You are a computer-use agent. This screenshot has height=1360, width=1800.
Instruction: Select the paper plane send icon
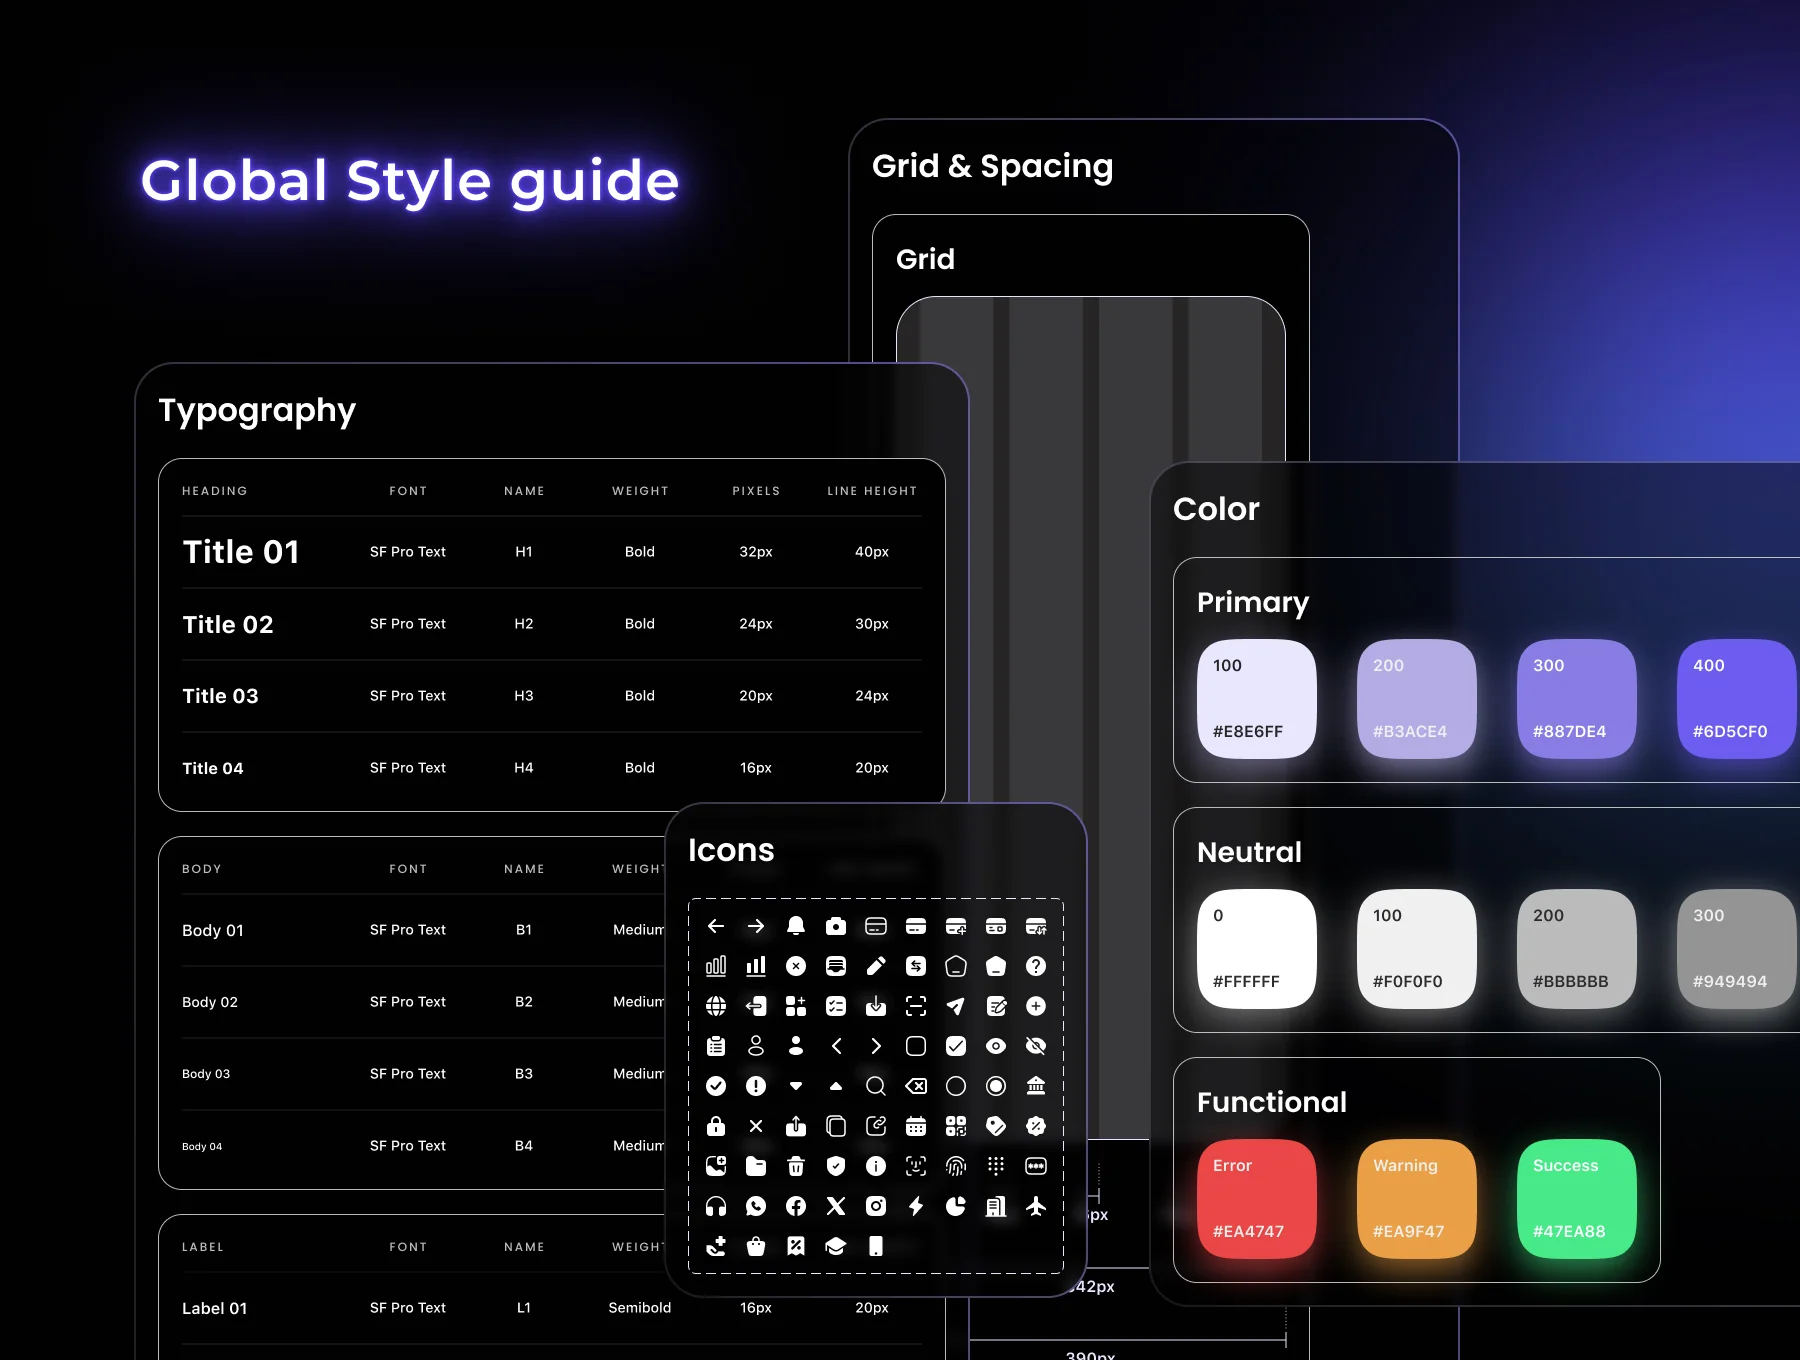pyautogui.click(x=956, y=1006)
